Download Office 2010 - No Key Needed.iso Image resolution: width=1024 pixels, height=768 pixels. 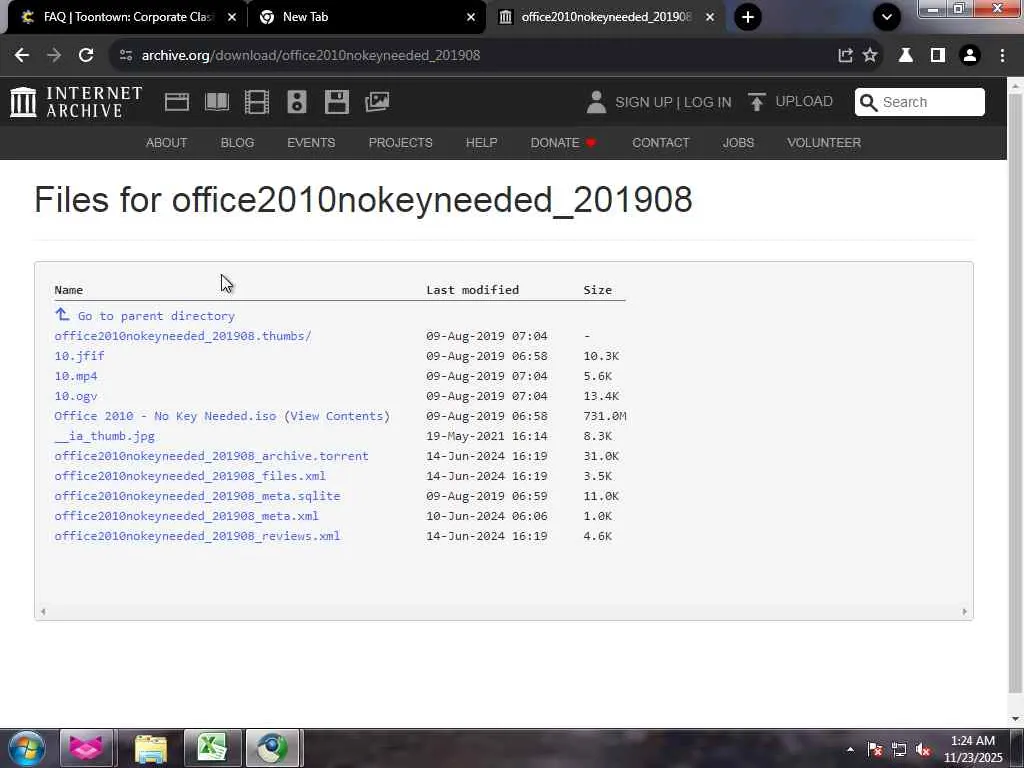(x=165, y=416)
